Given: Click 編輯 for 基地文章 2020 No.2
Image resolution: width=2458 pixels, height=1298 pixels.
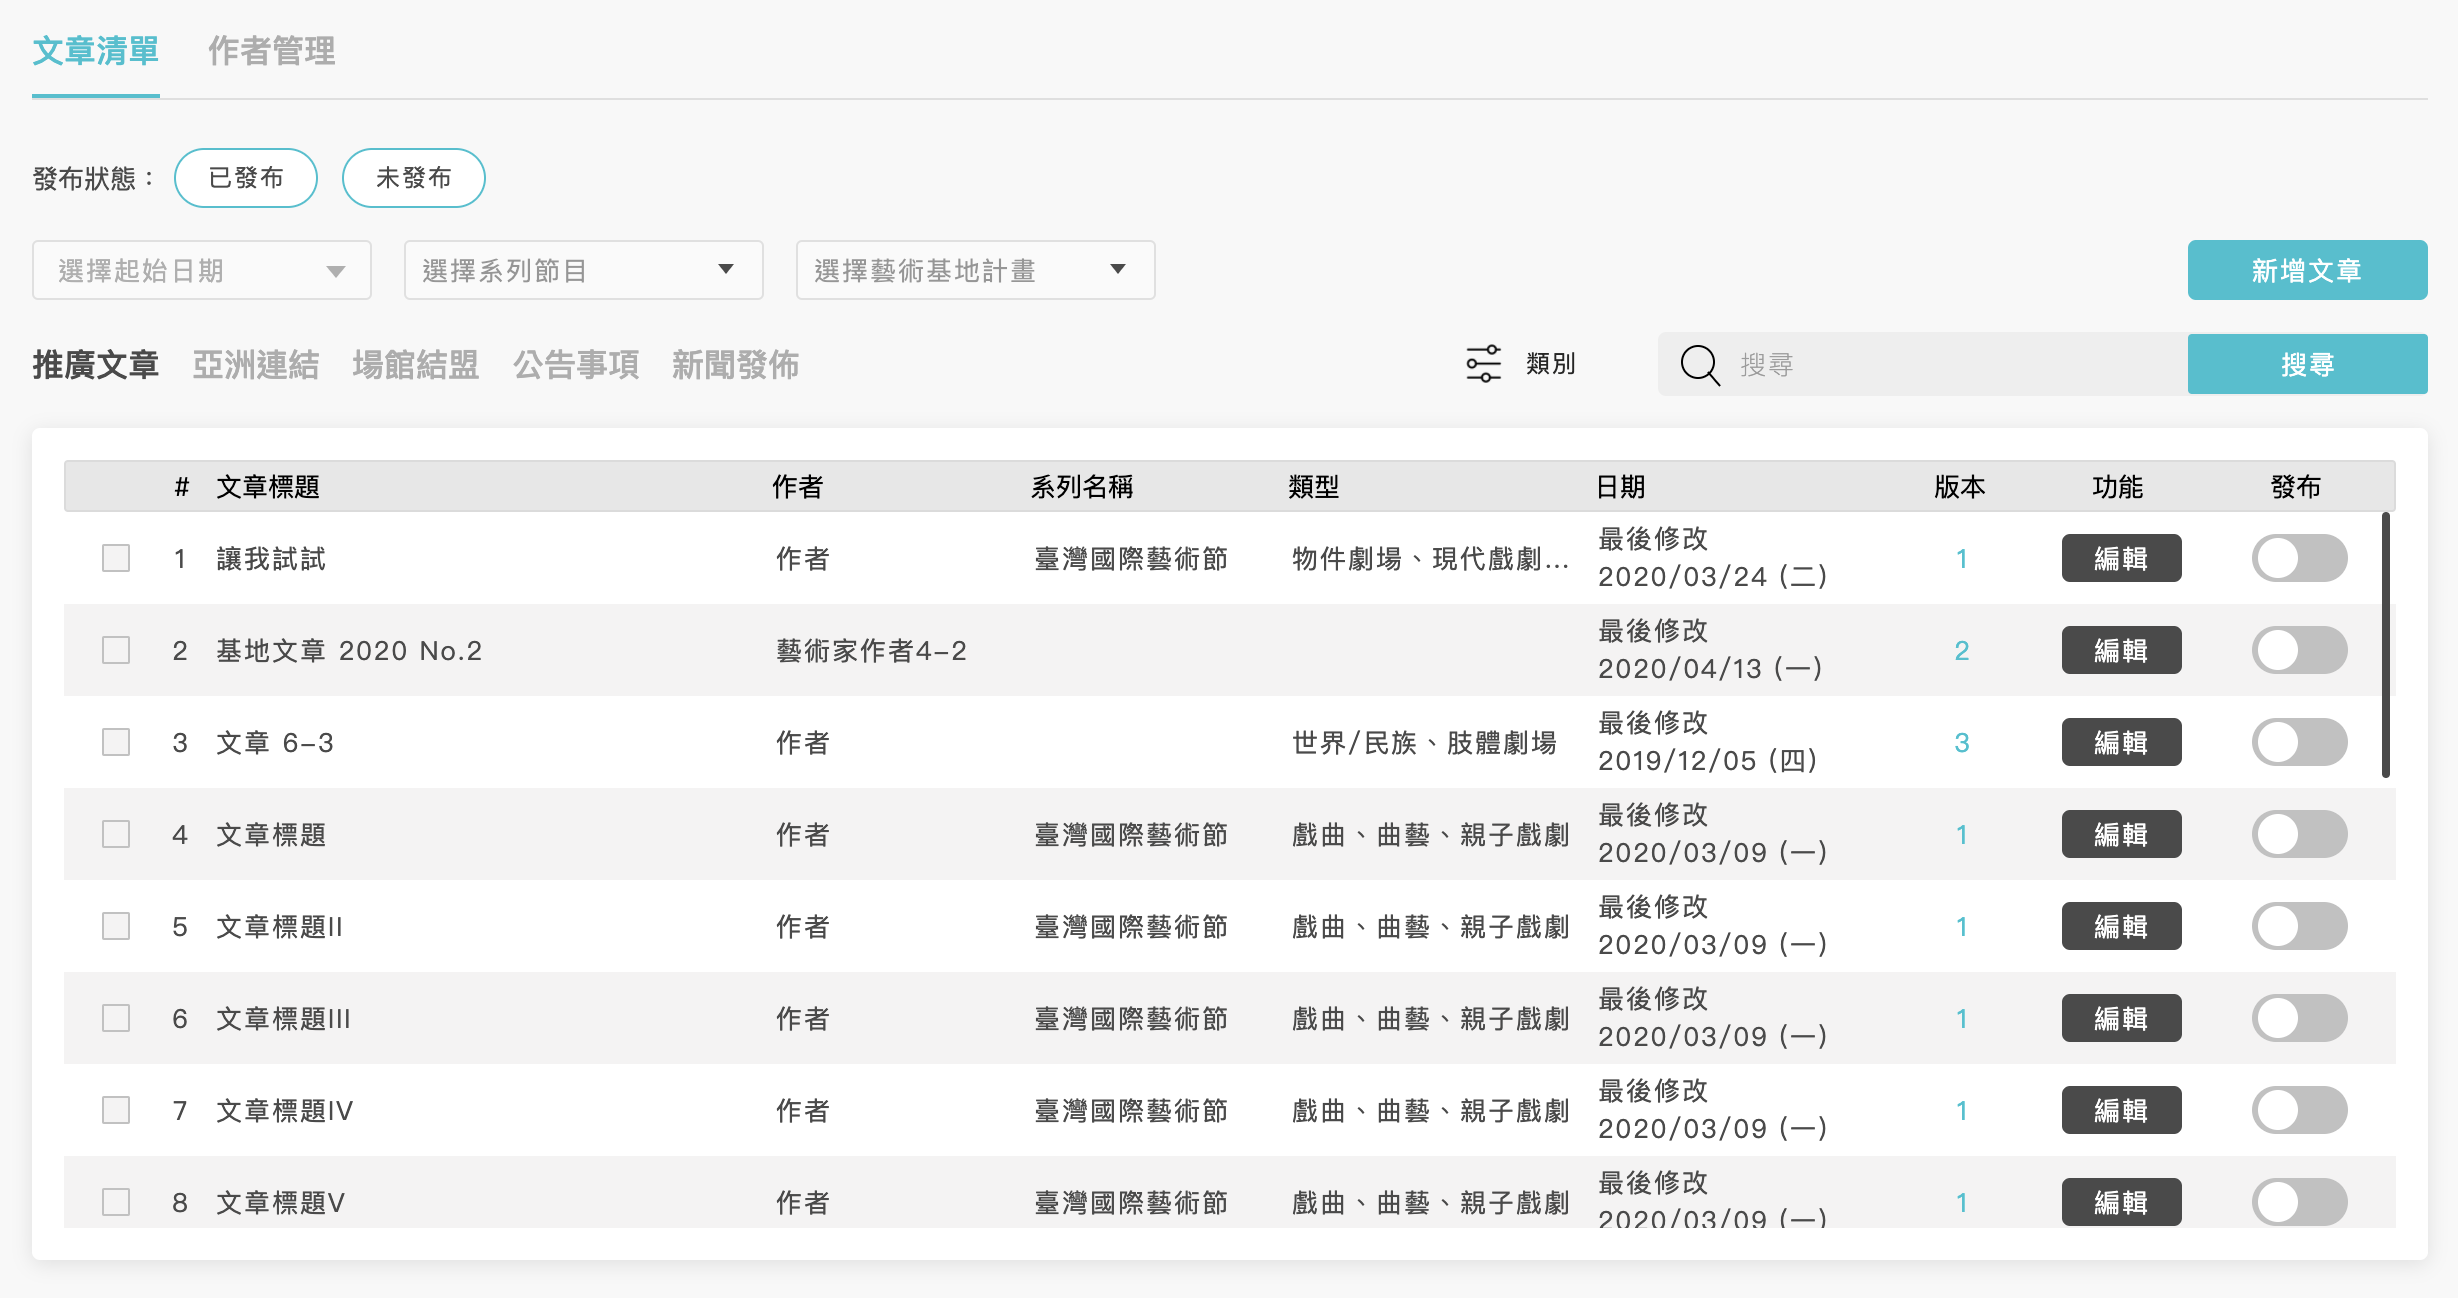Looking at the screenshot, I should coord(2120,650).
